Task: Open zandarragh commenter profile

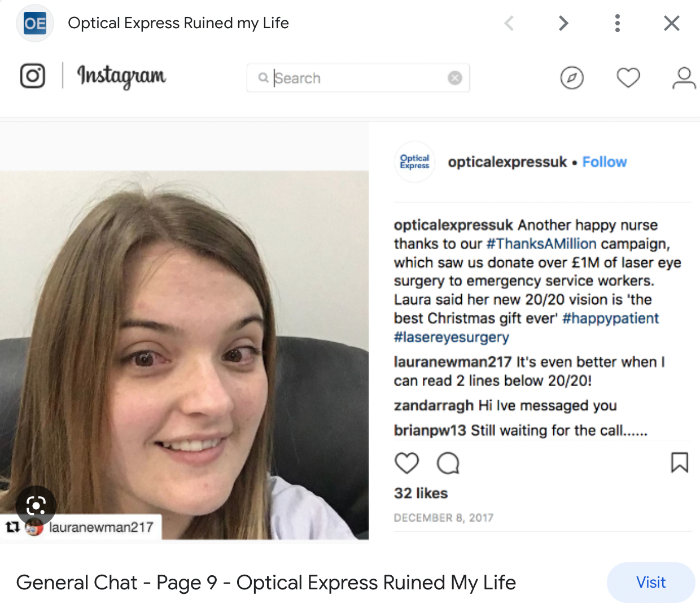Action: [433, 405]
